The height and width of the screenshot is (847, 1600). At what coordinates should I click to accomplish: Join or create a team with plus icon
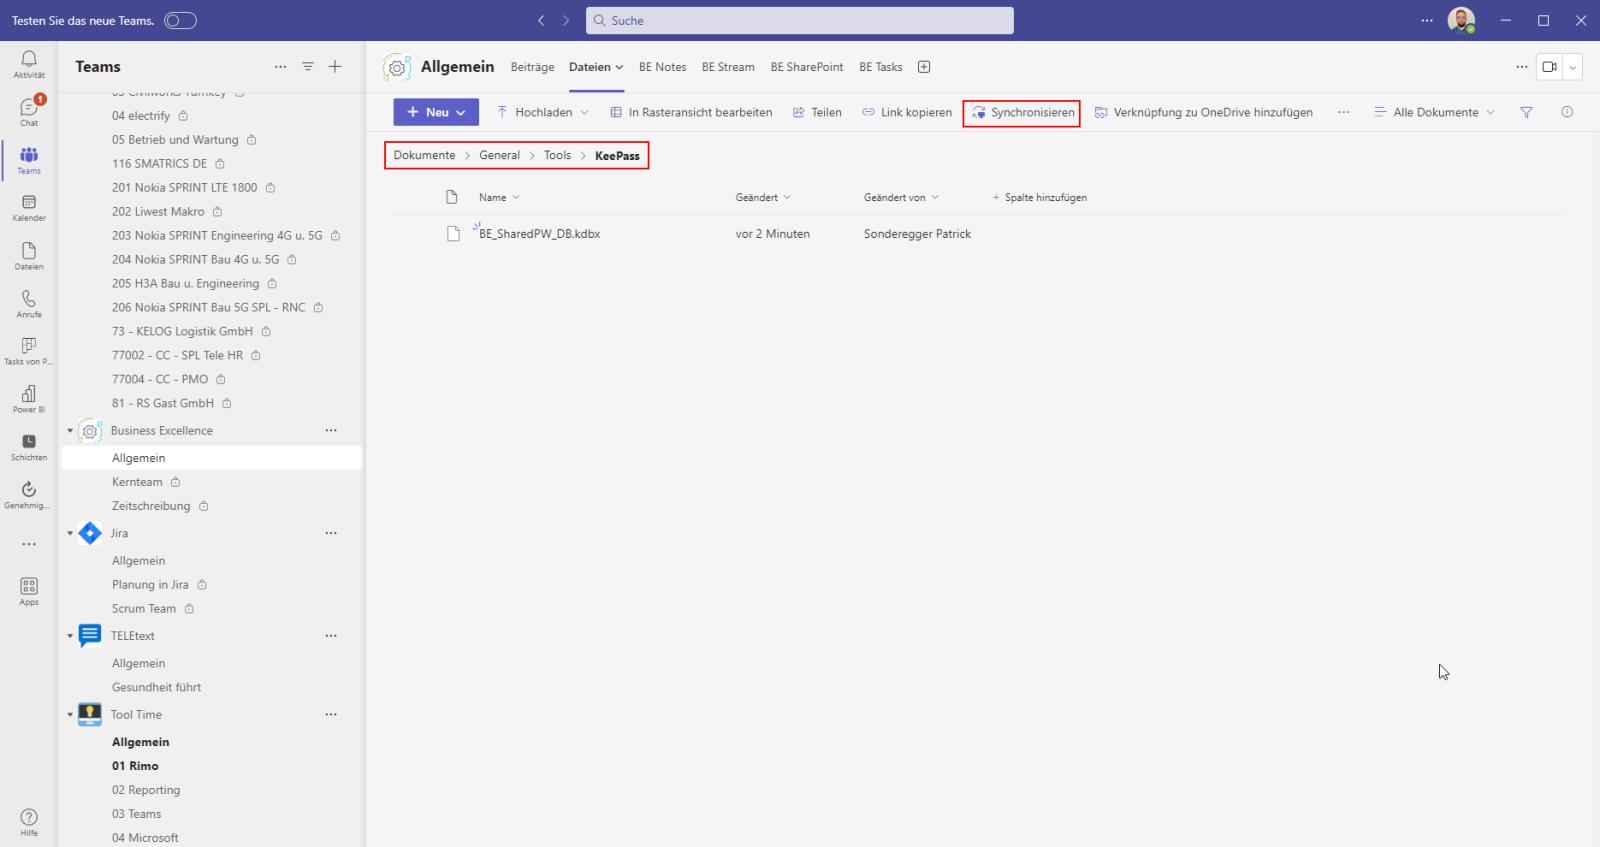(x=335, y=66)
